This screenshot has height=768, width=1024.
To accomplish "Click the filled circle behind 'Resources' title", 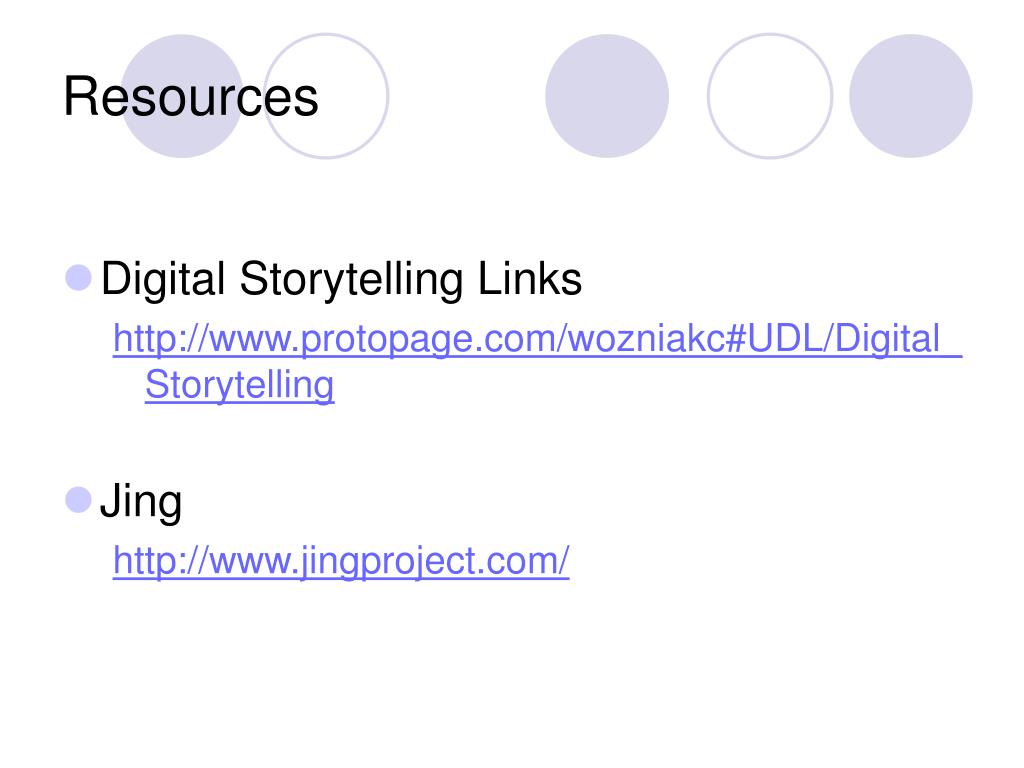I will click(182, 96).
